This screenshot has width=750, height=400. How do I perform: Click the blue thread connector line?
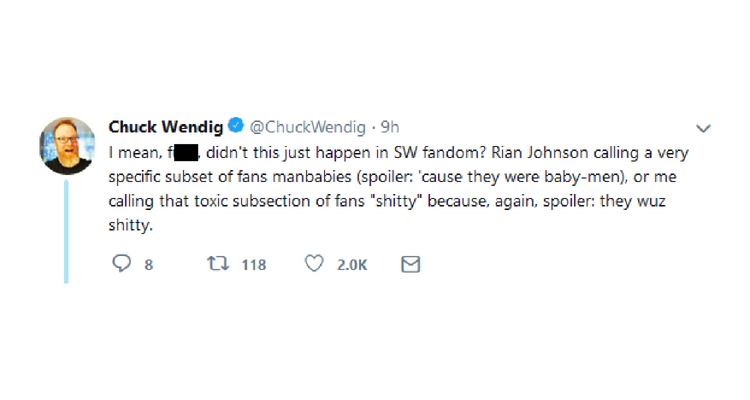coord(66,230)
